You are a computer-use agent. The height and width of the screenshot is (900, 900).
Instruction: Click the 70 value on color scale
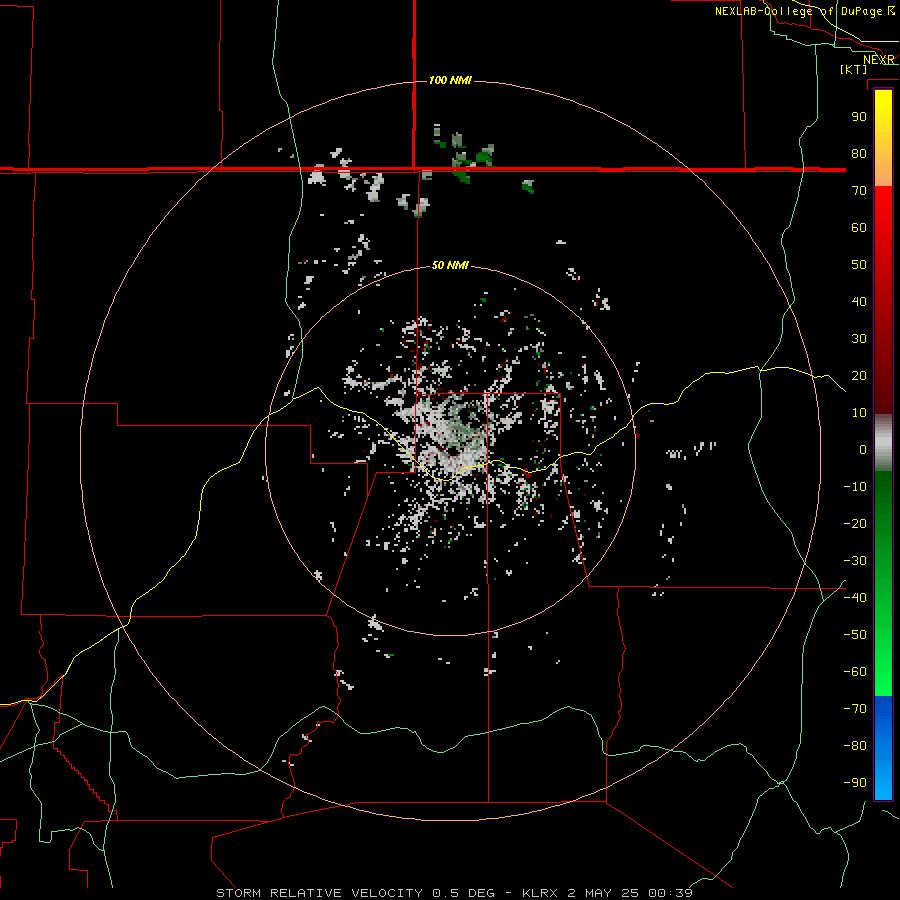(859, 191)
